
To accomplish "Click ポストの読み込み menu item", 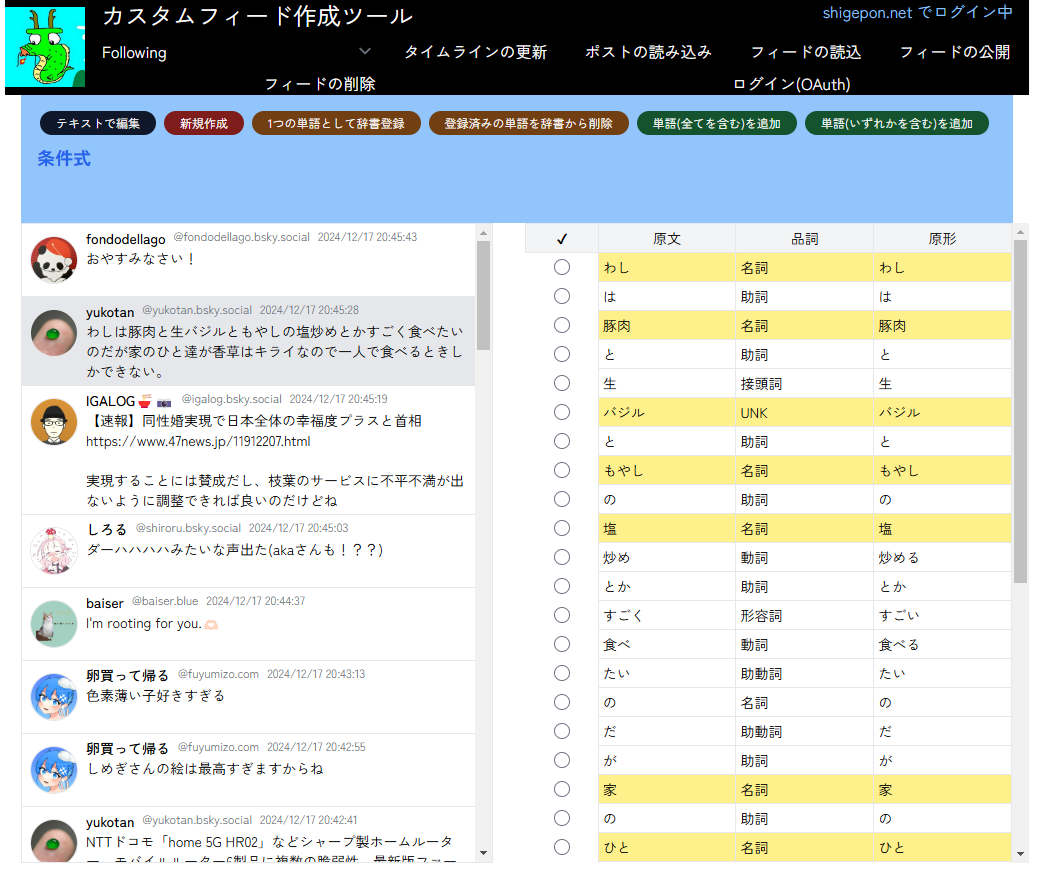I will [648, 52].
